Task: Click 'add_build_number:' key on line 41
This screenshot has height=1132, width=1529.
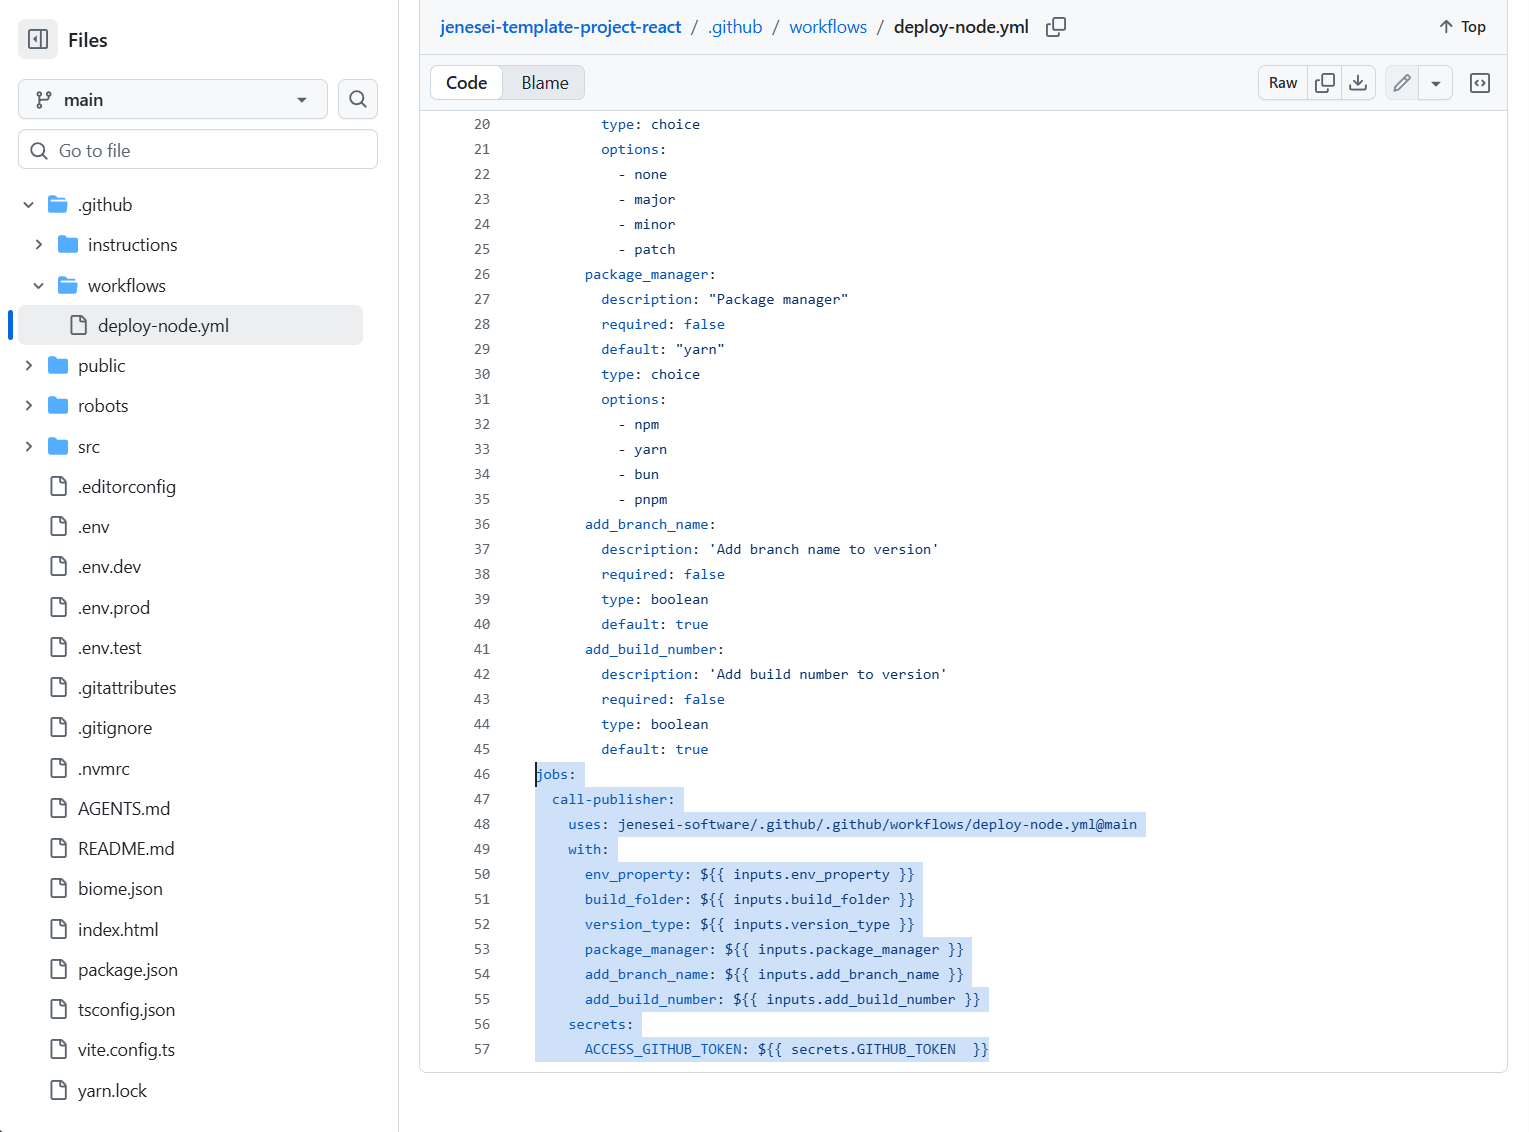Action: pos(654,649)
